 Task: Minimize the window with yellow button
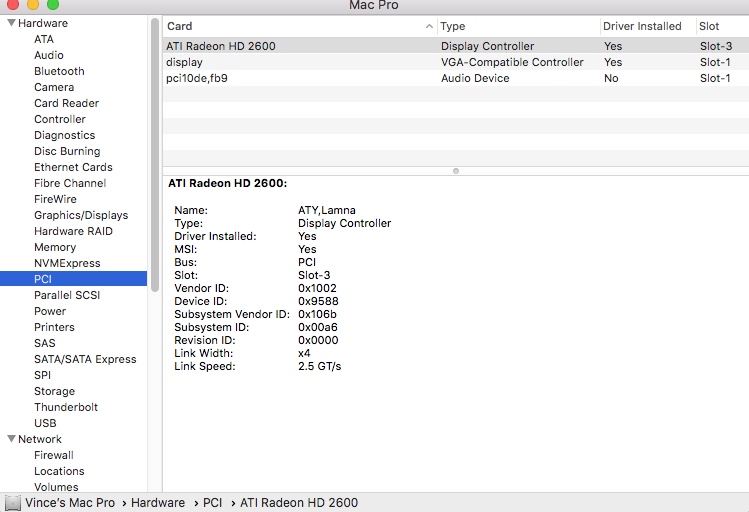pyautogui.click(x=33, y=4)
